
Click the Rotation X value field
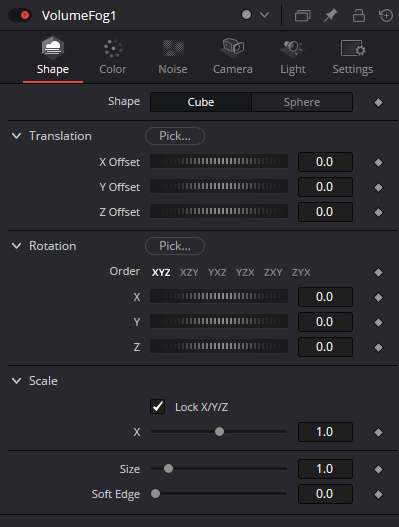pyautogui.click(x=325, y=297)
